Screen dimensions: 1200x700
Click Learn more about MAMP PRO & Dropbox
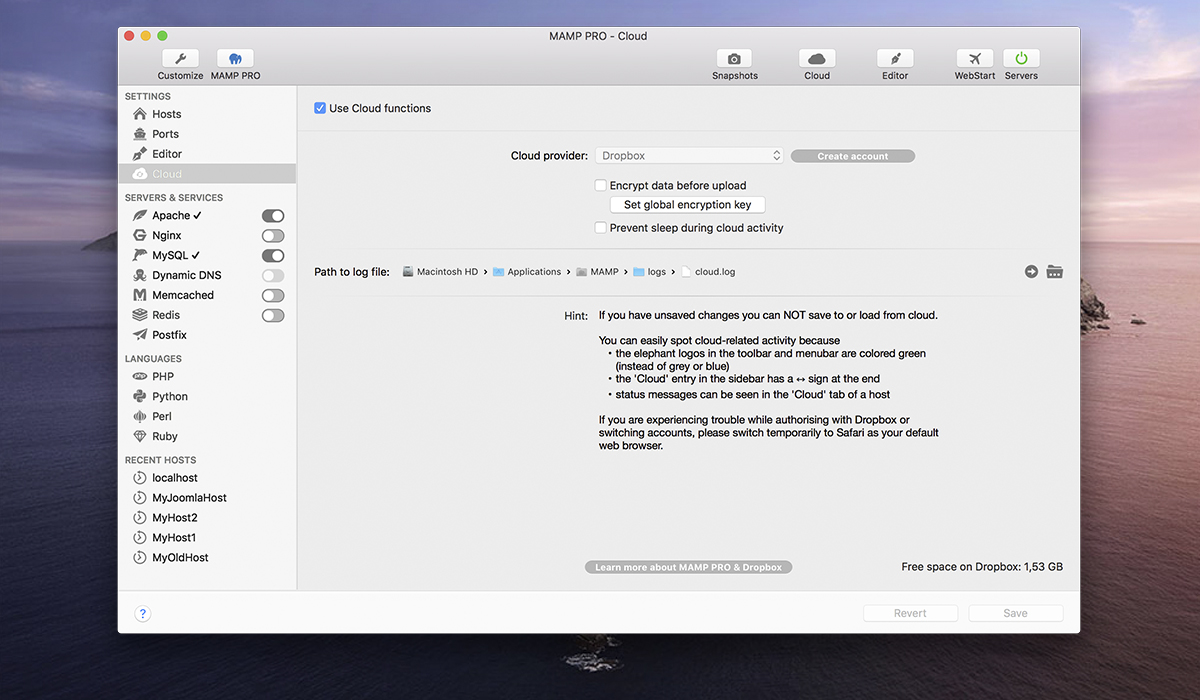[x=688, y=567]
